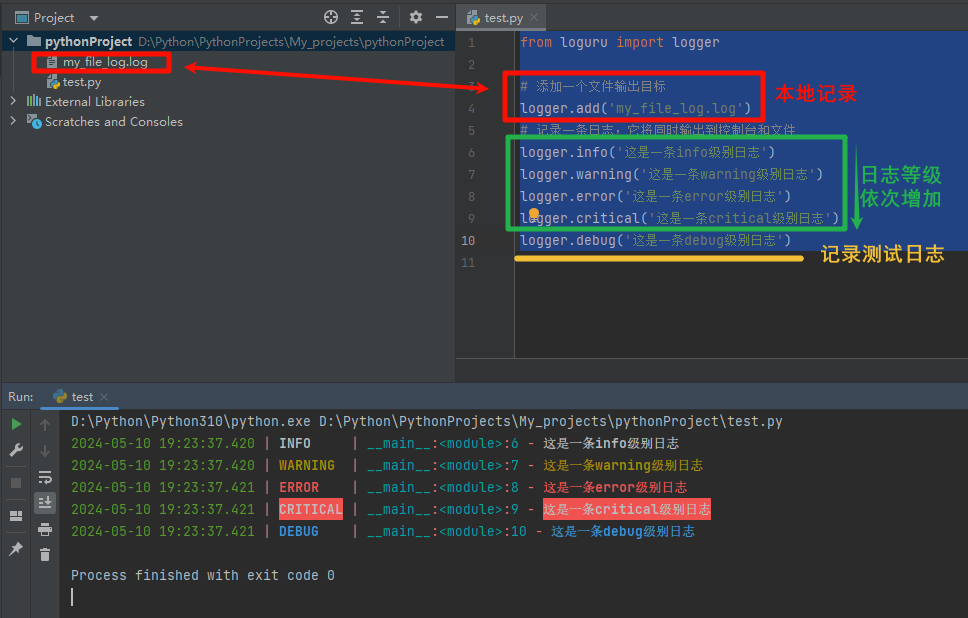The height and width of the screenshot is (618, 968).
Task: Toggle Soft-Wrap in console
Action: tap(45, 477)
